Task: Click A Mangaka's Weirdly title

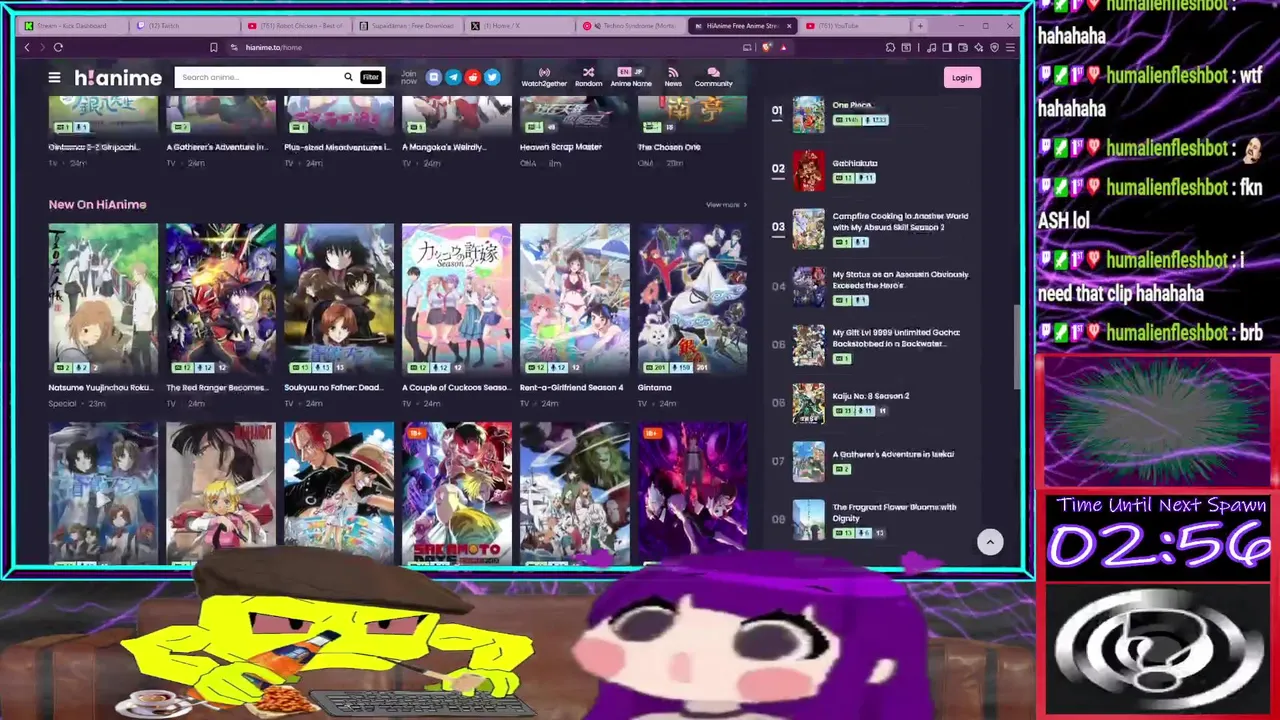Action: [x=443, y=147]
